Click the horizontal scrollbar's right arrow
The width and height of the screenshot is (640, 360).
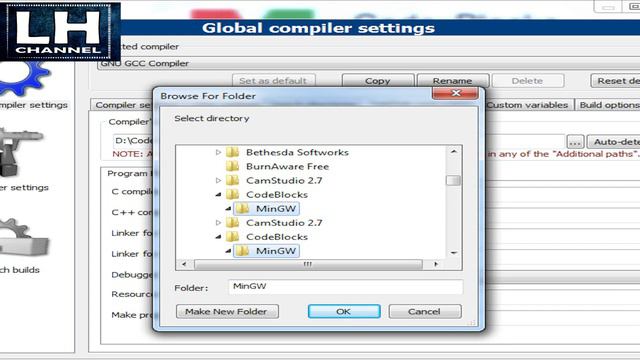(x=436, y=264)
